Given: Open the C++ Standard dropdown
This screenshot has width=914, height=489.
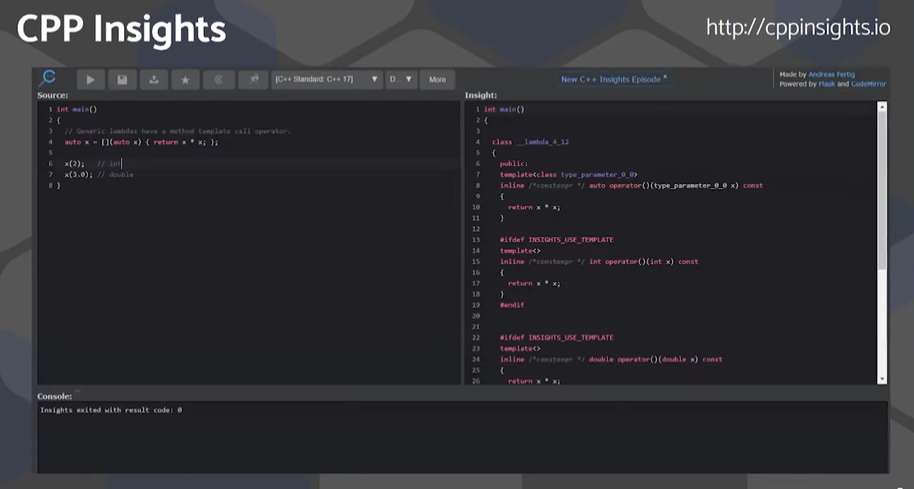Looking at the screenshot, I should point(327,79).
